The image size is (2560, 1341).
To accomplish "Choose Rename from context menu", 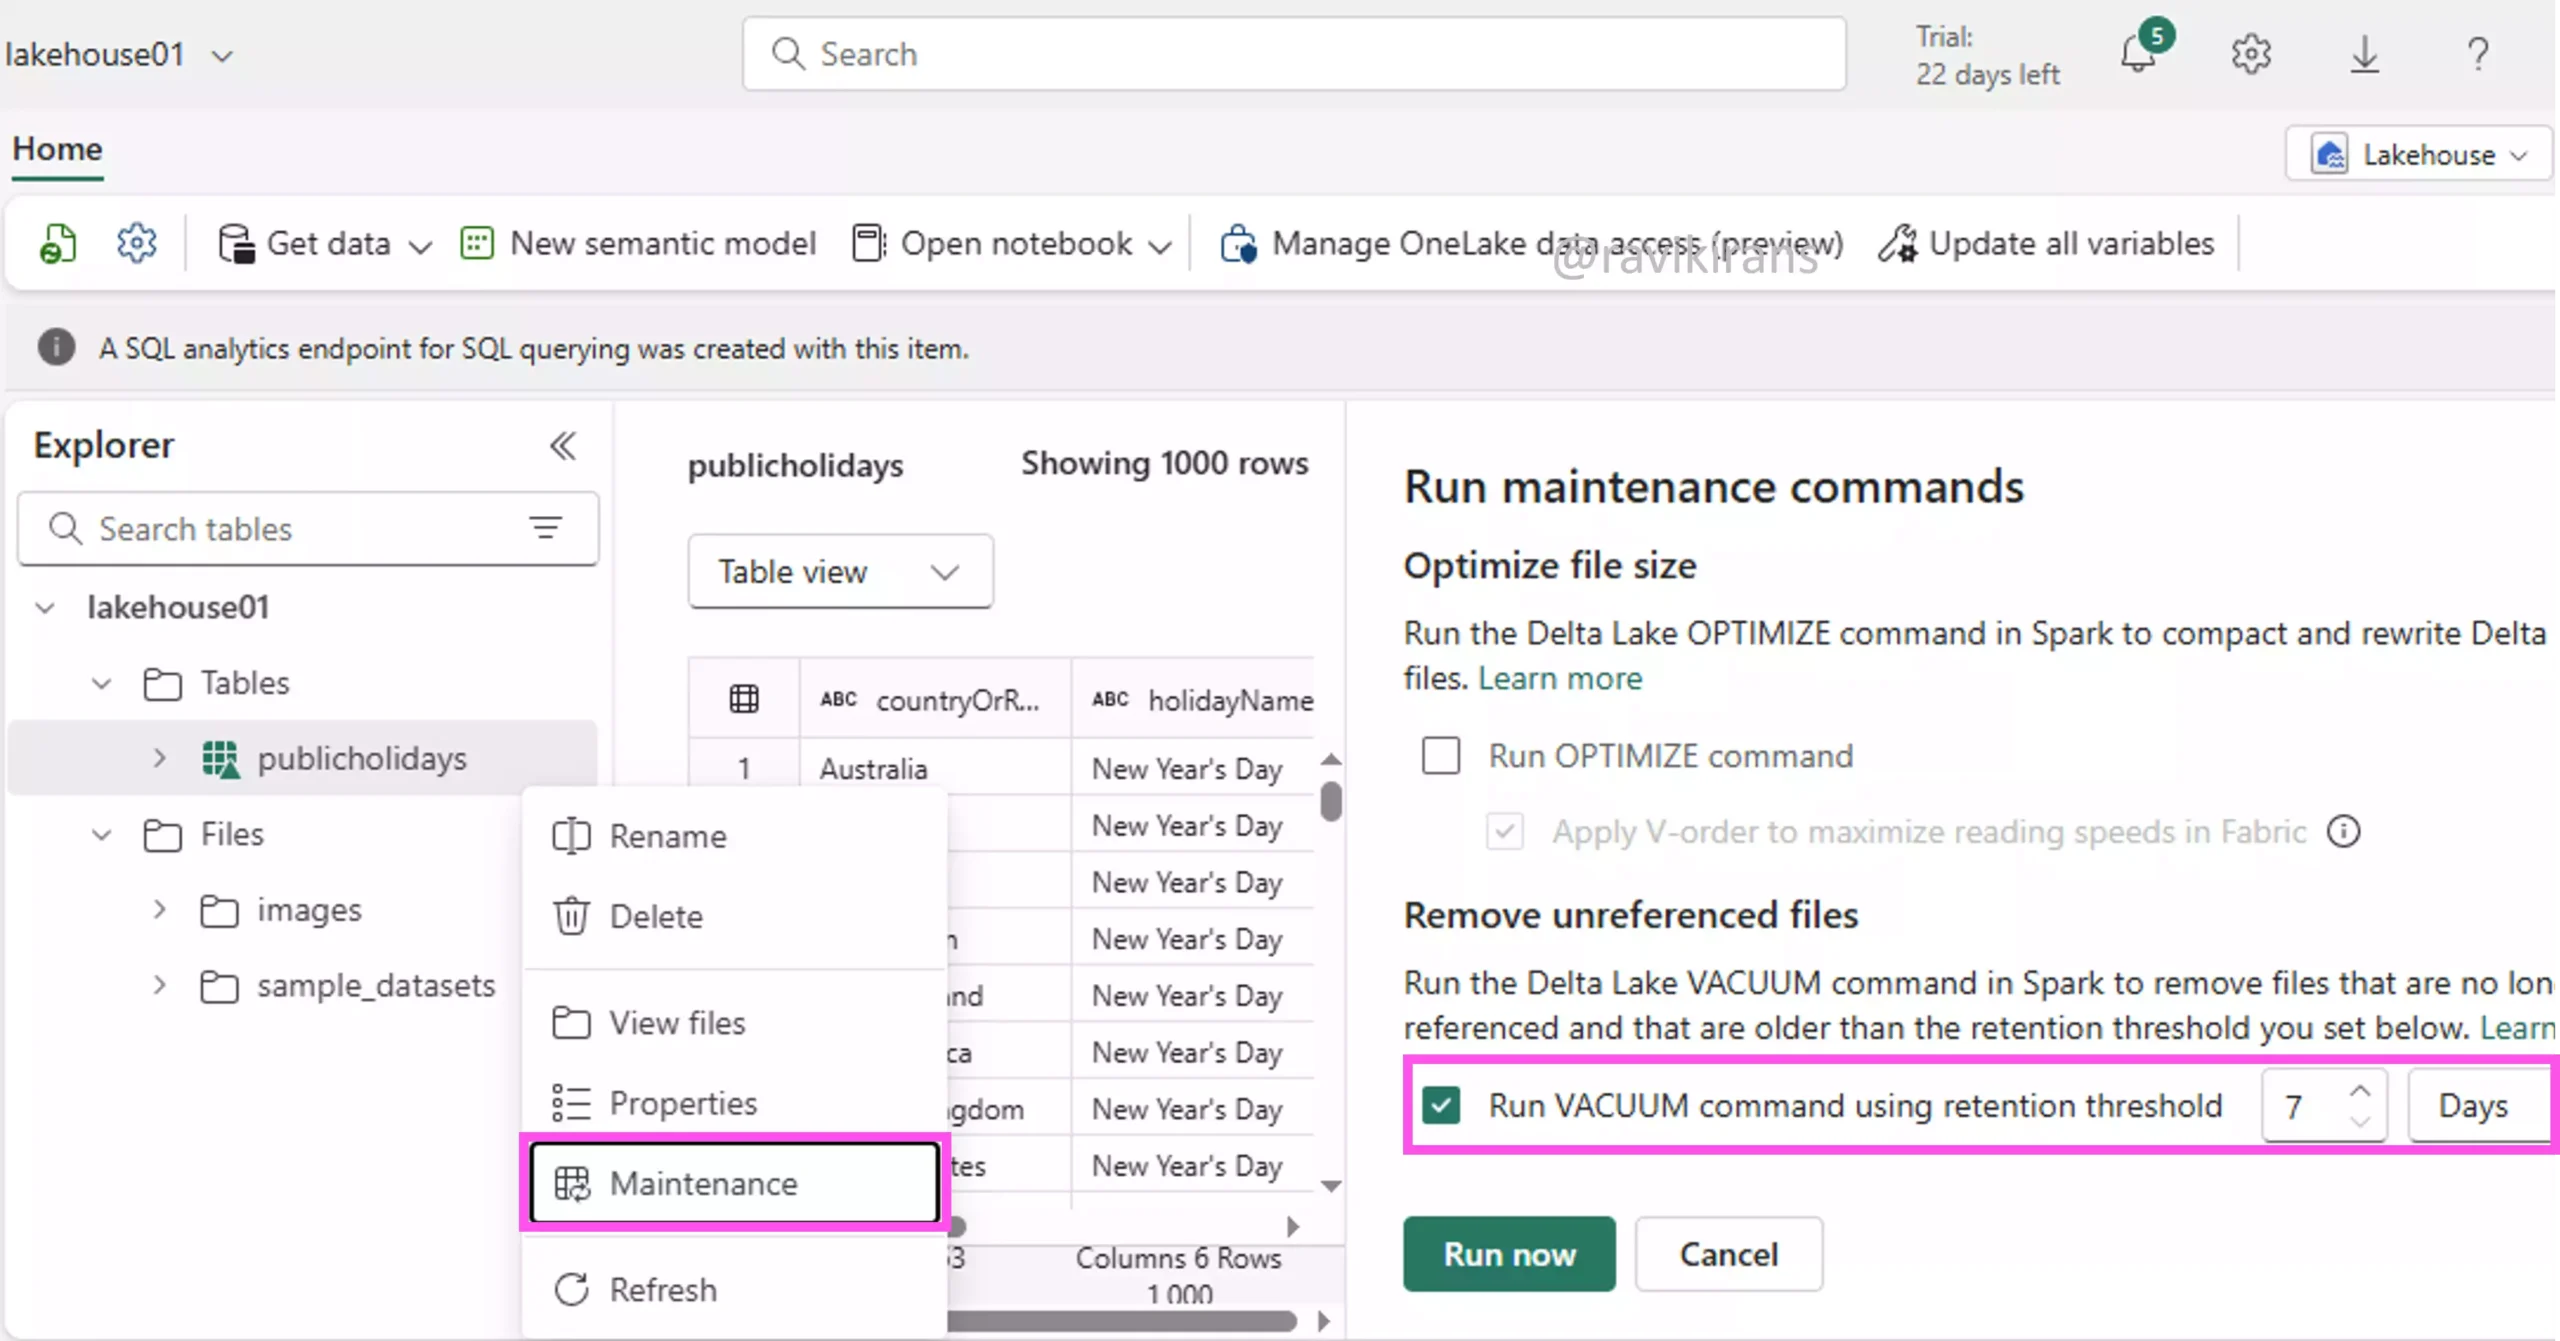I will [734, 836].
